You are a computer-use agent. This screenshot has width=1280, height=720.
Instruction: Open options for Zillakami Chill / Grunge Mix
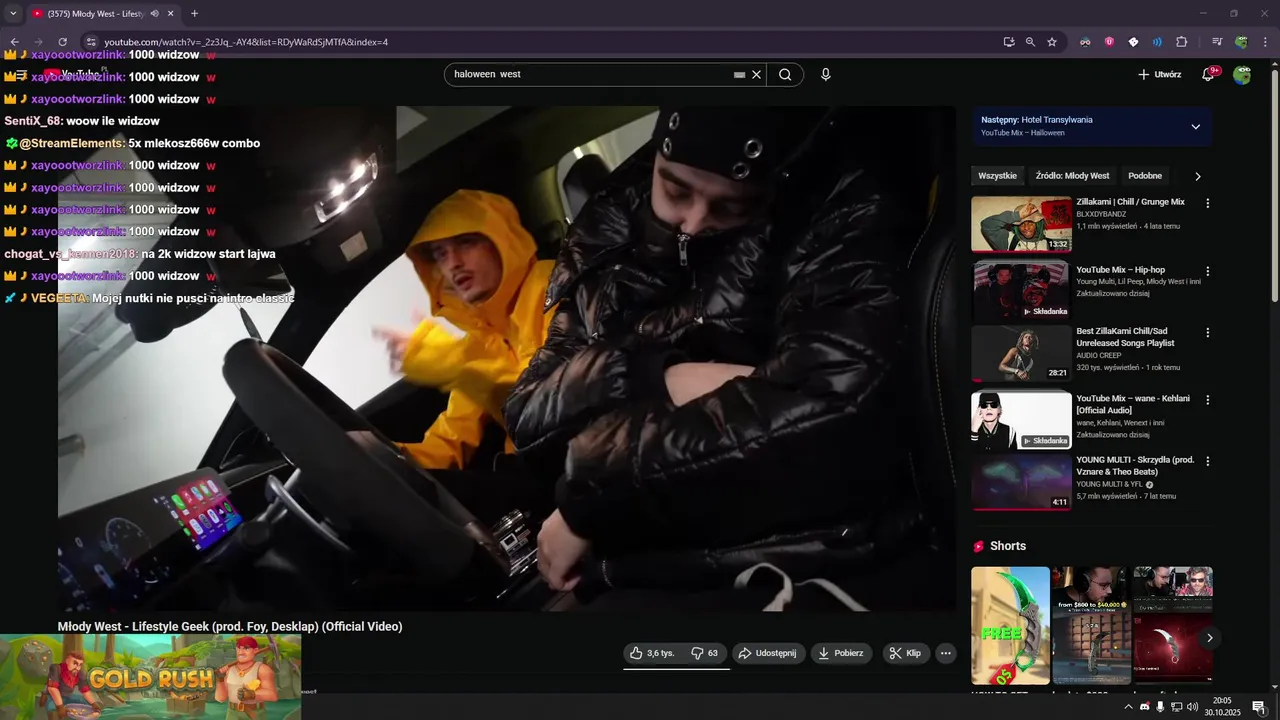click(1207, 203)
